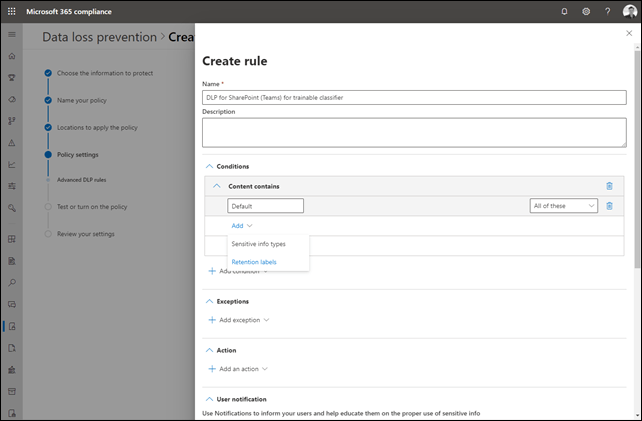Click the Description text area
Viewport: 642px width, 421px height.
click(x=414, y=132)
